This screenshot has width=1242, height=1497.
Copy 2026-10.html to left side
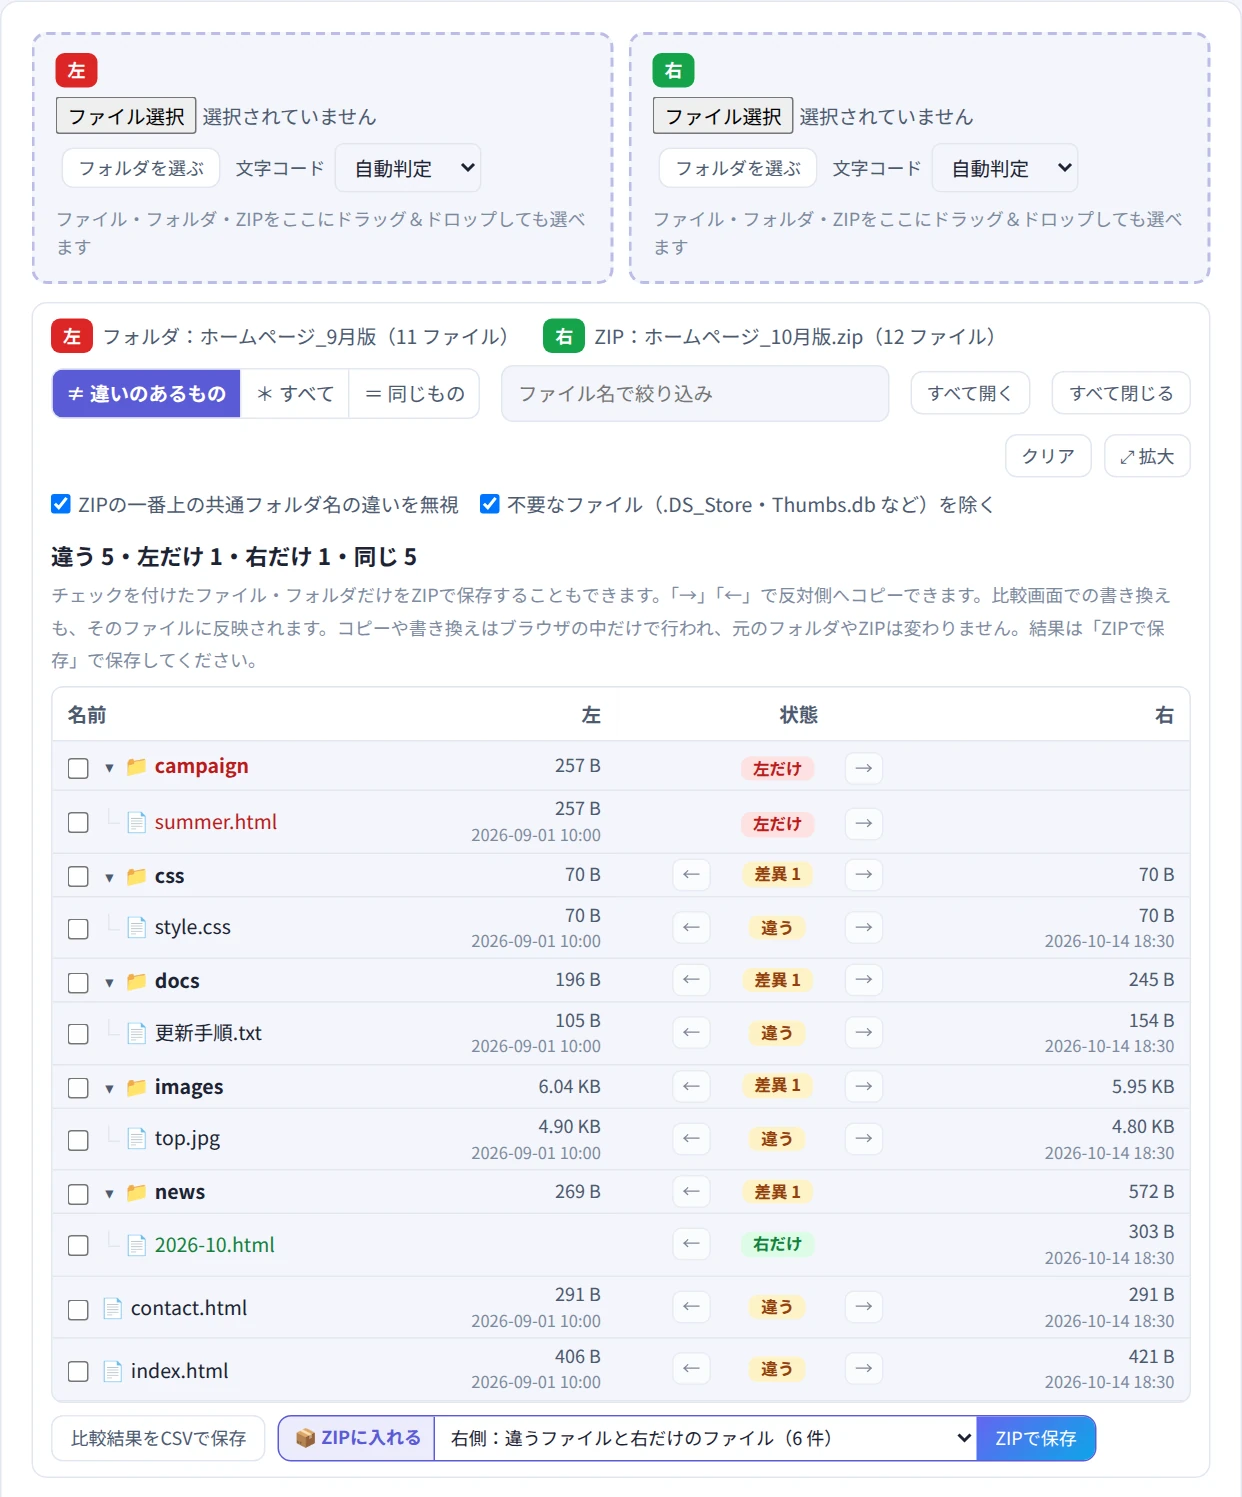(691, 1243)
